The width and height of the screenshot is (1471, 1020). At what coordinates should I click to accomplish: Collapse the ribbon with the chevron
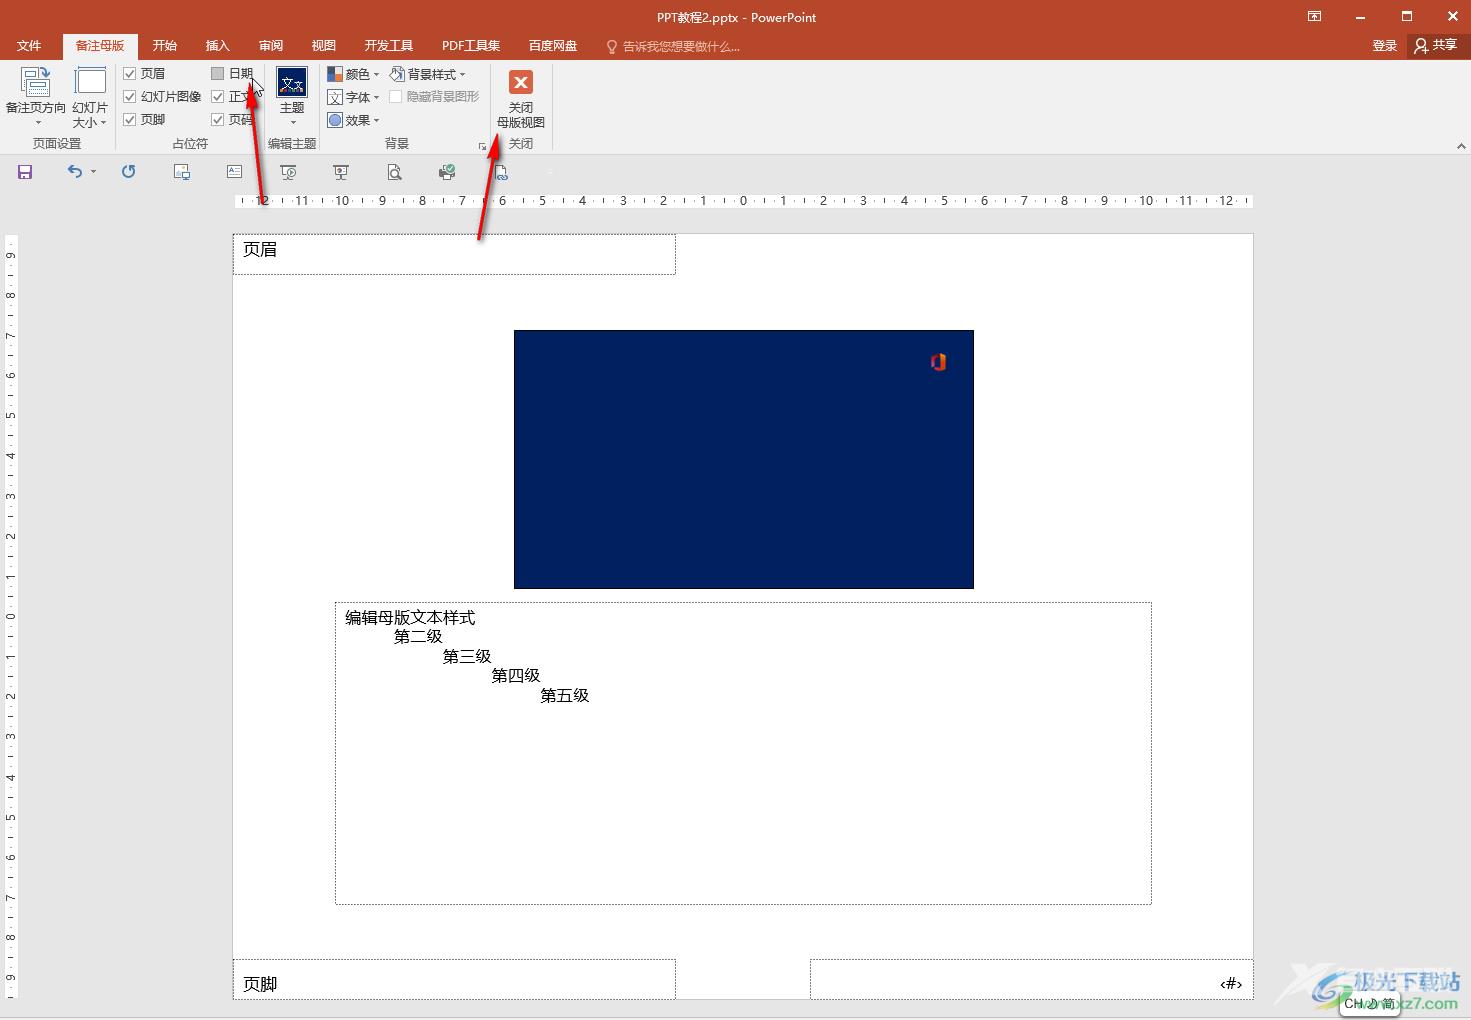click(x=1461, y=146)
